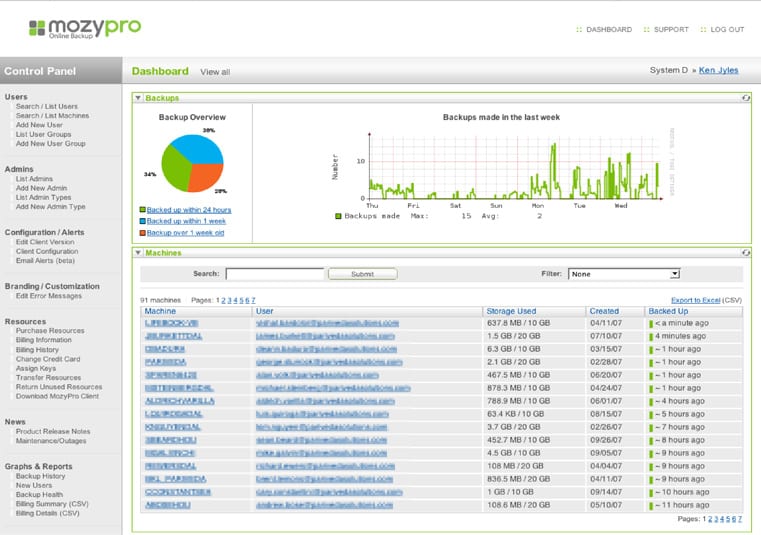Refresh the Backups panel icon
This screenshot has height=535, width=761.
[x=745, y=98]
